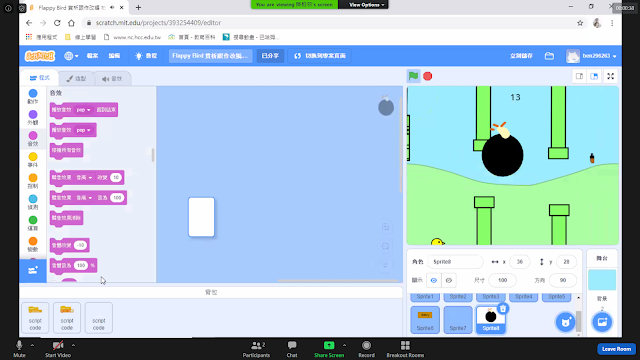Click the green flag to run project
The image size is (640, 360).
click(413, 76)
